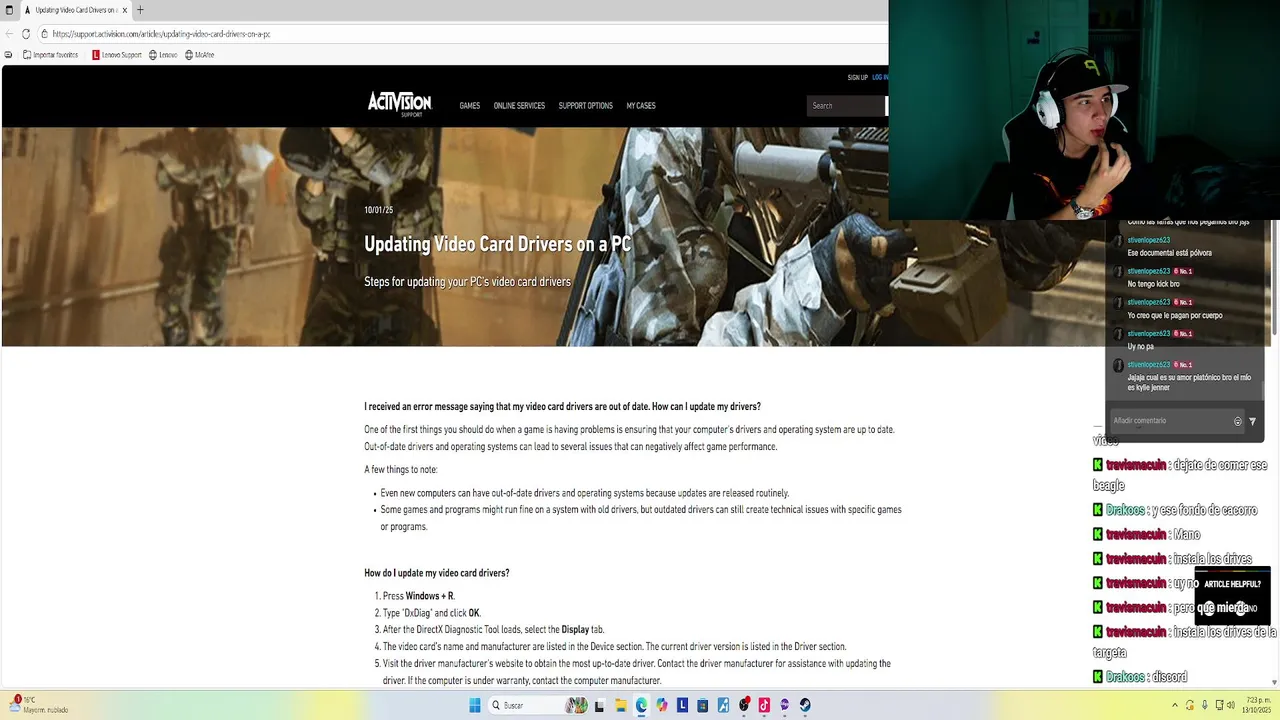Open the ONLINE SERVICES menu
The image size is (1280, 720).
tap(519, 106)
